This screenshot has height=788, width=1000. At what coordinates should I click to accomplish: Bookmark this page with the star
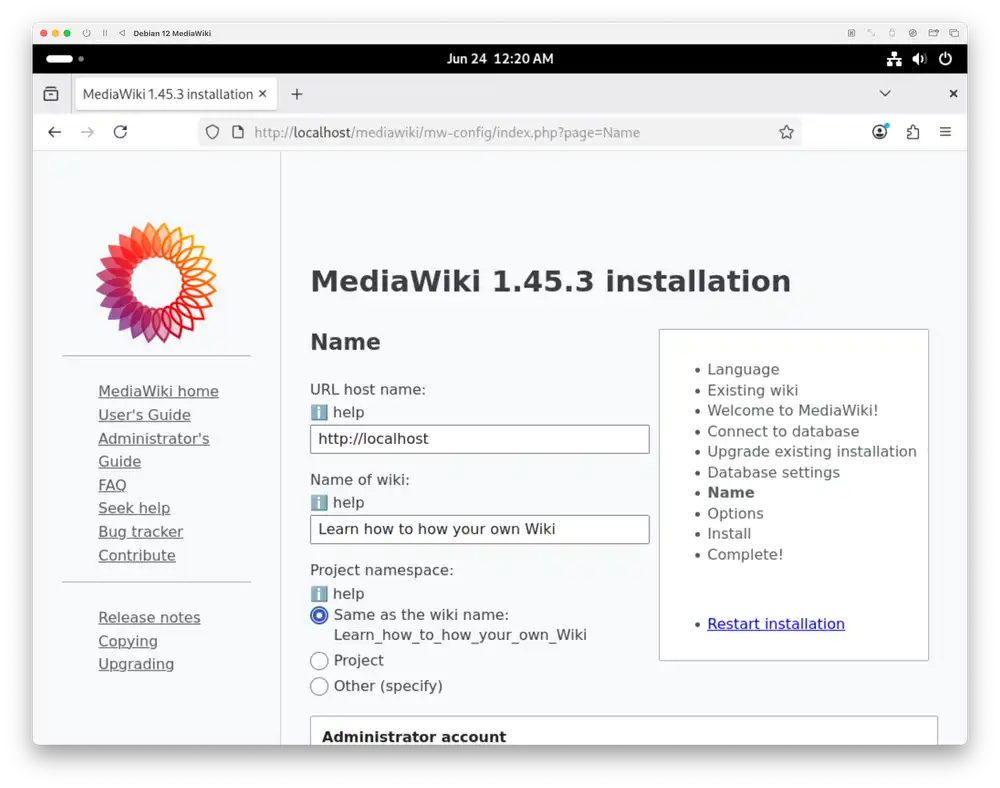786,132
